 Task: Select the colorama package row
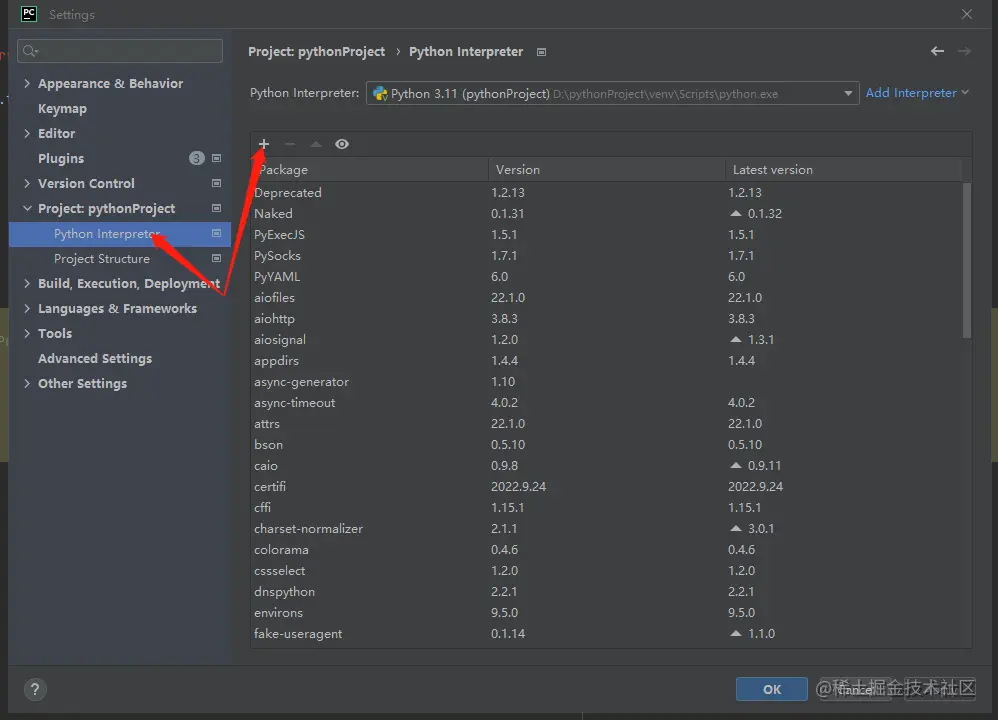pos(607,549)
